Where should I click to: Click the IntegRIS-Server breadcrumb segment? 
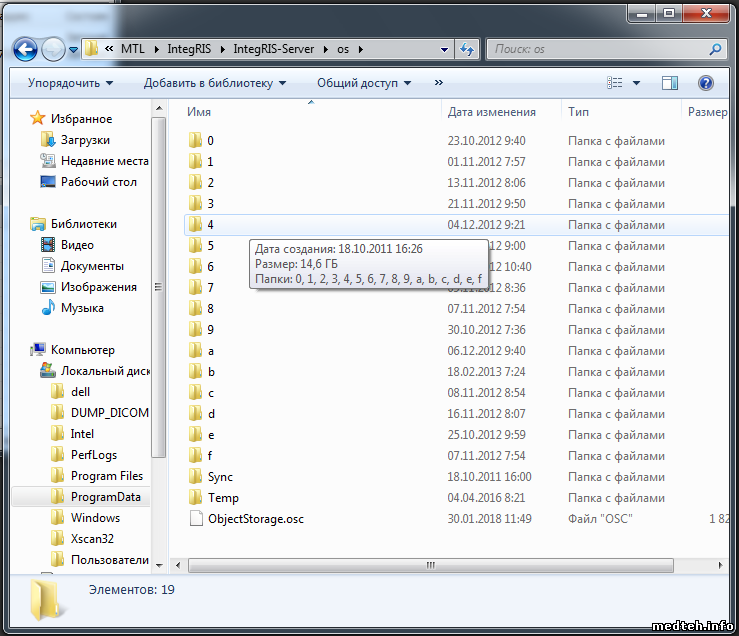pos(274,49)
